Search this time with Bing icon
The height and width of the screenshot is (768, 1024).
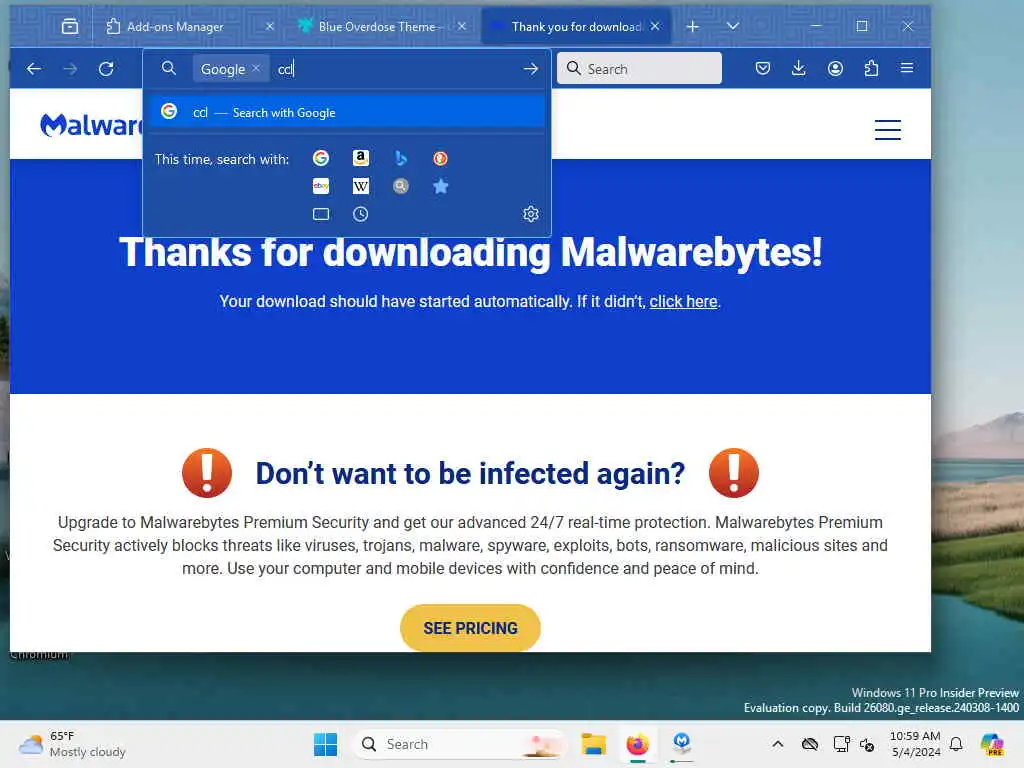point(401,158)
